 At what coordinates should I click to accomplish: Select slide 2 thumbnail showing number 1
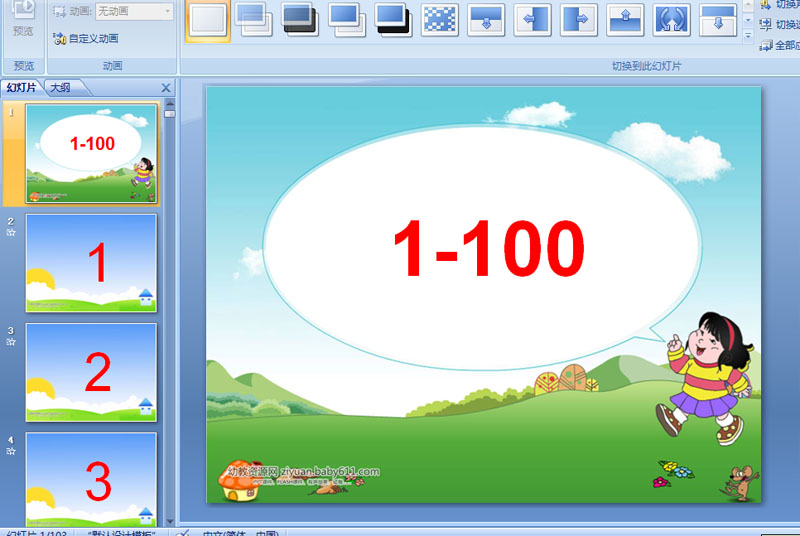point(91,263)
